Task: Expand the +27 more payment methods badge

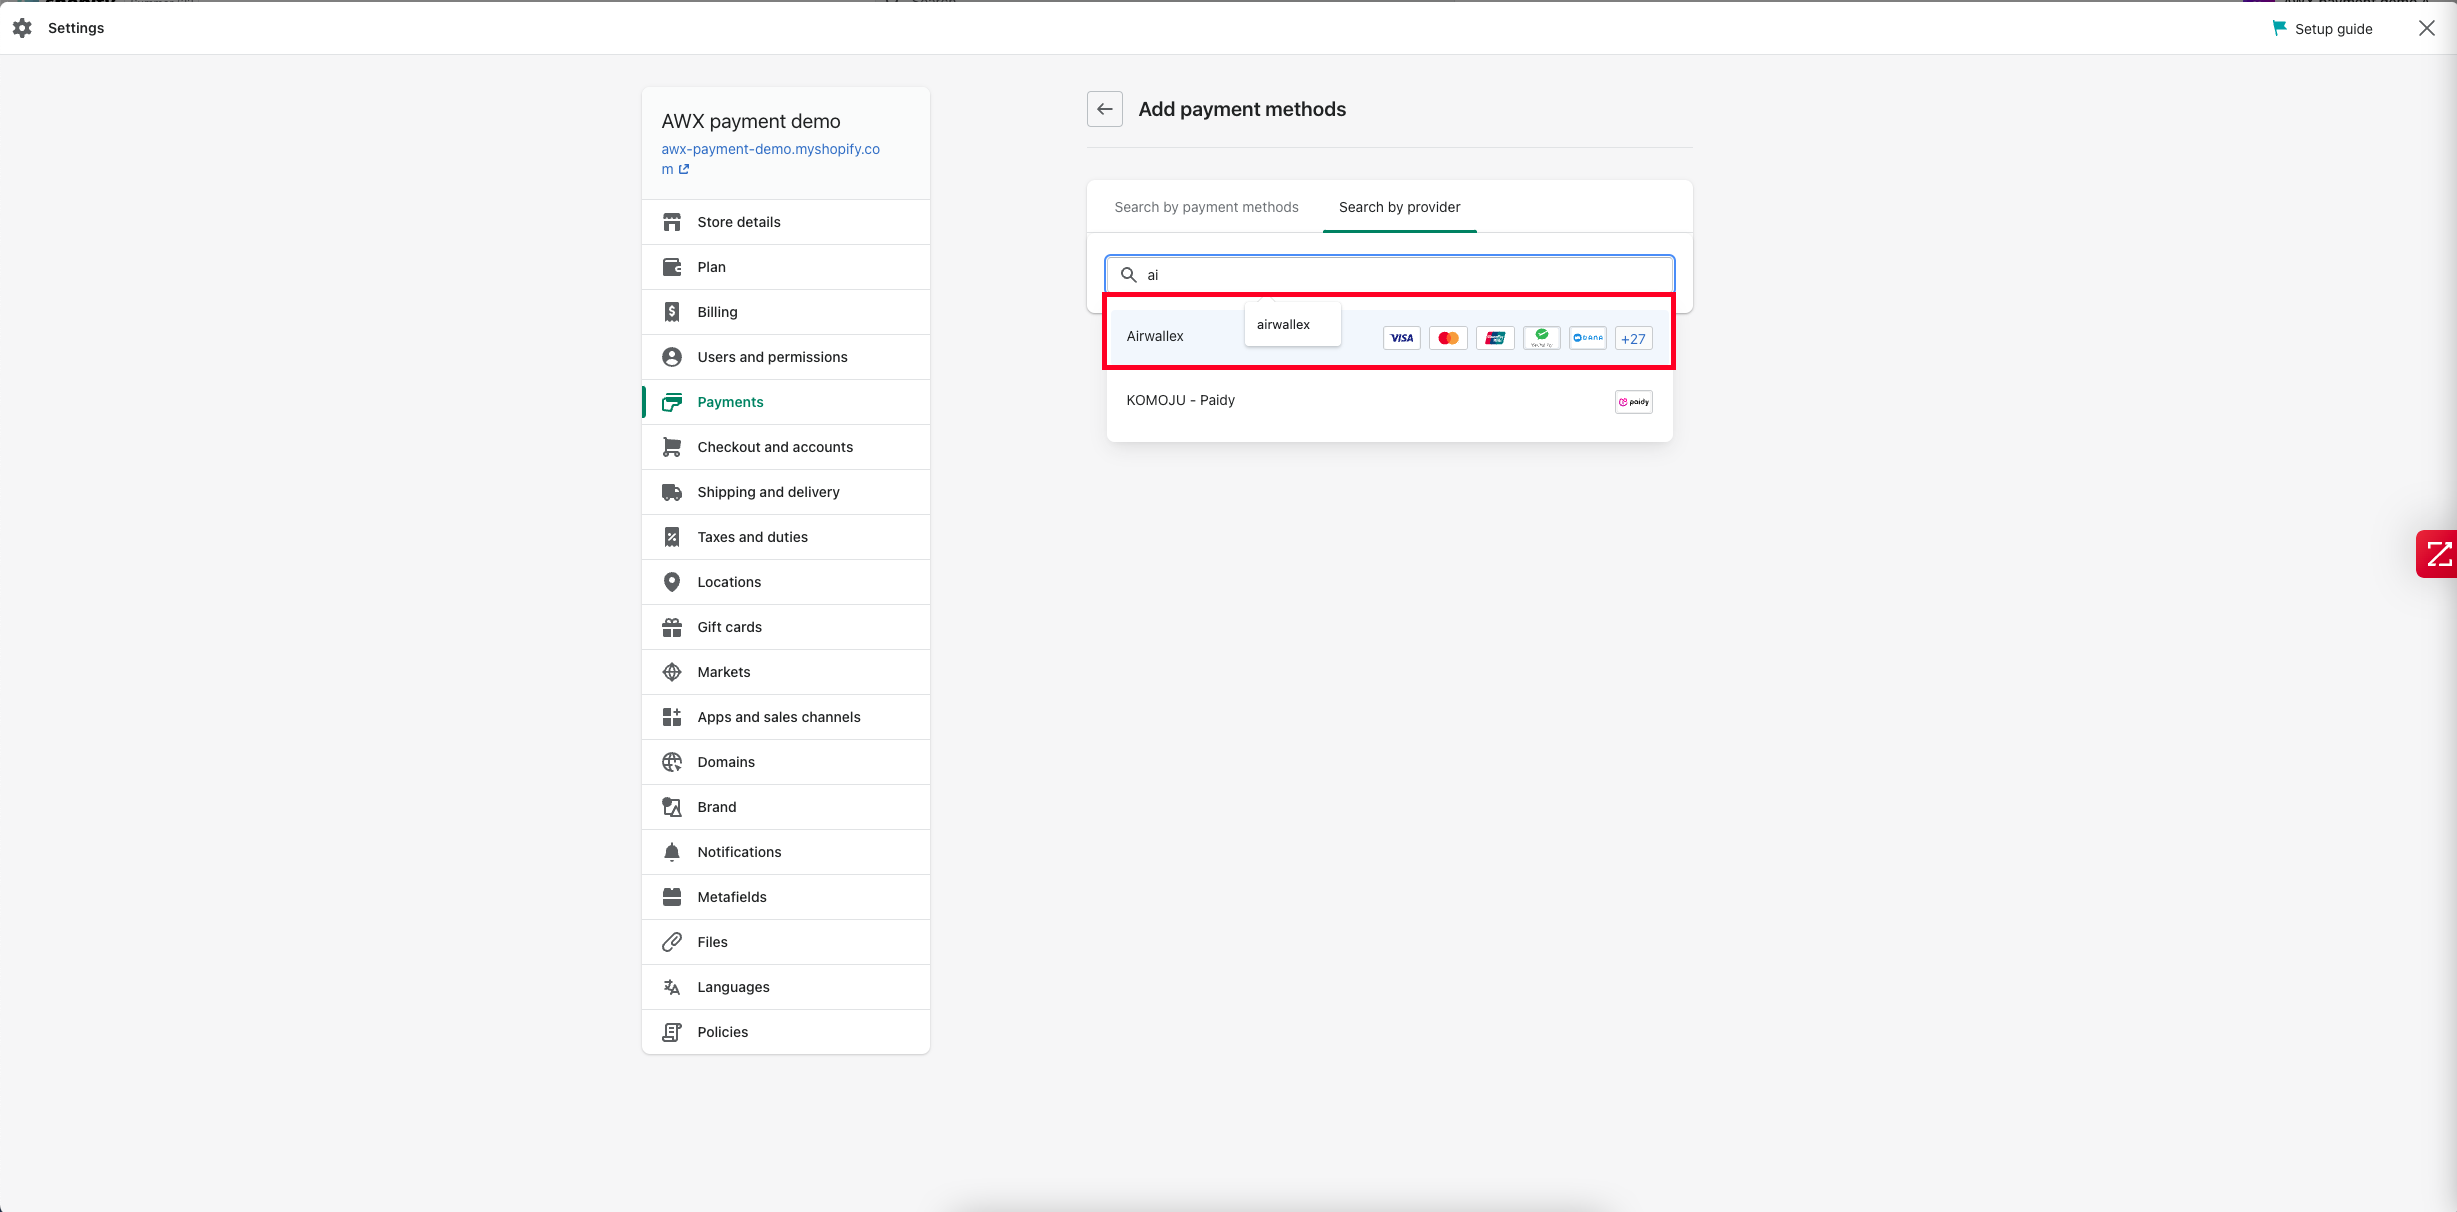Action: pyautogui.click(x=1633, y=338)
